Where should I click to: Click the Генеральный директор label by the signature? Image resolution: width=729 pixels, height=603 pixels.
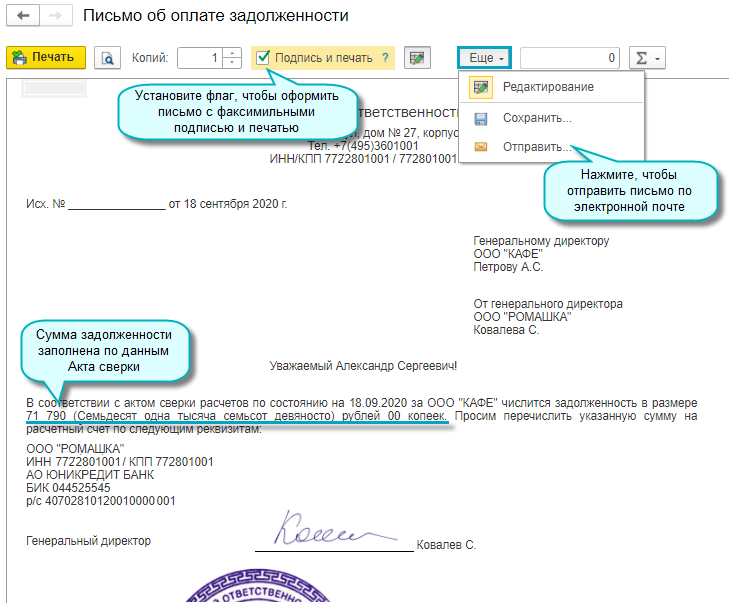coord(88,541)
